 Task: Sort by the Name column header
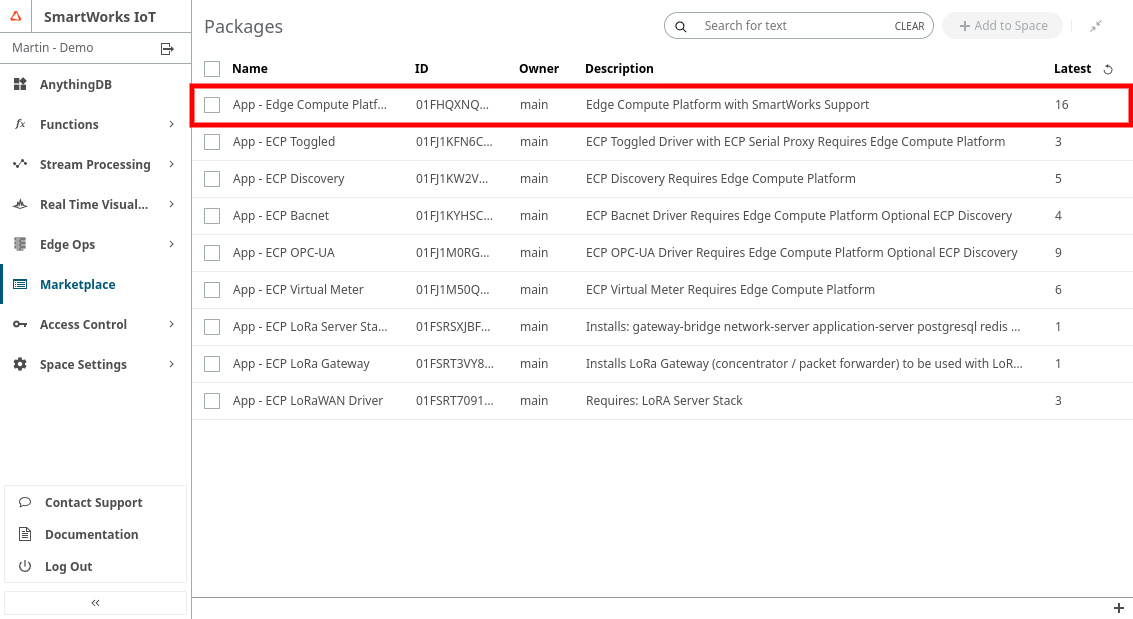(249, 69)
